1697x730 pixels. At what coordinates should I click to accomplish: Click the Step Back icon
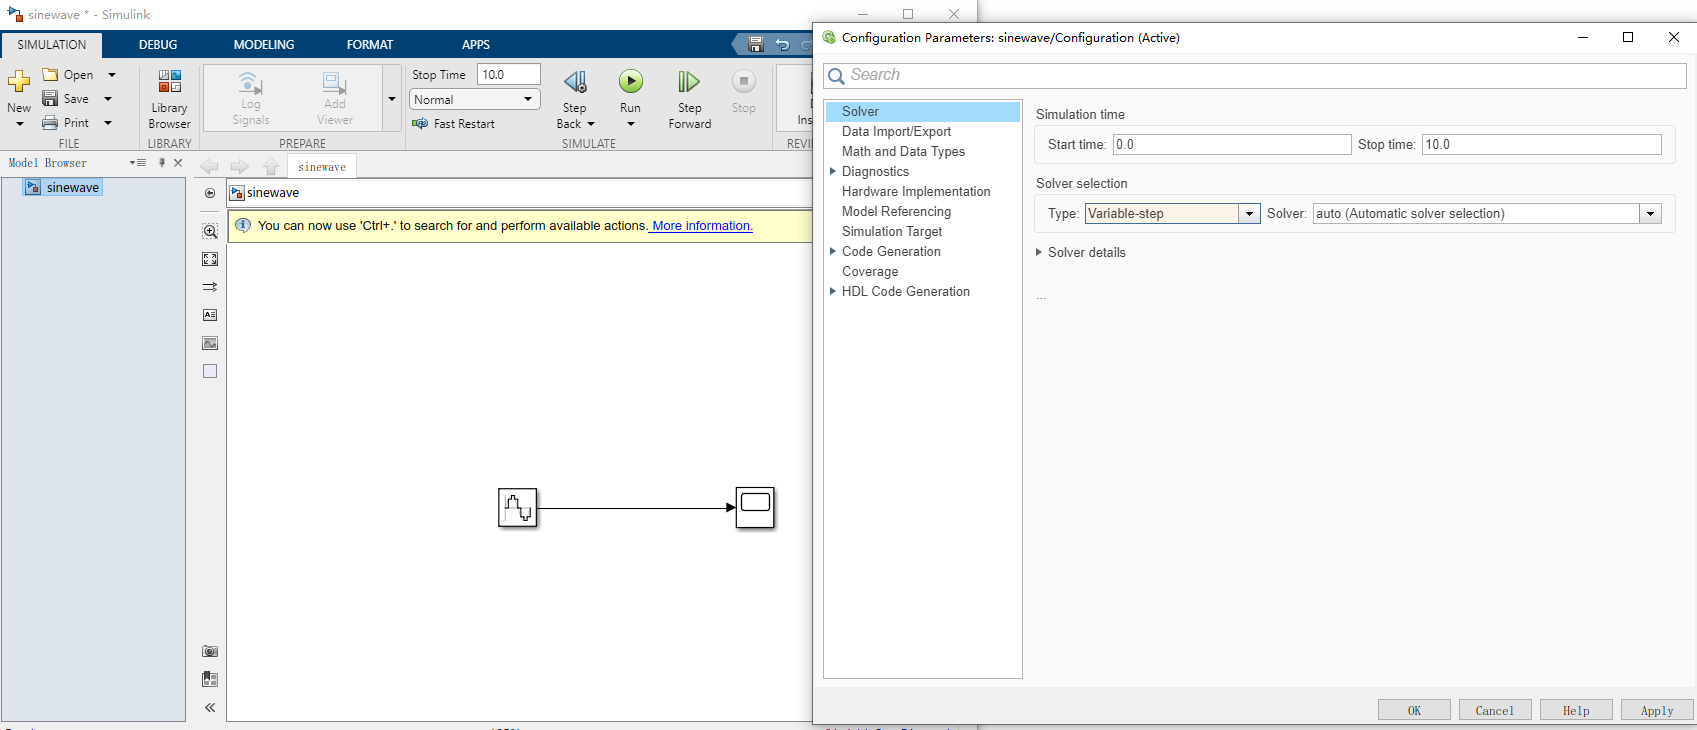point(575,82)
